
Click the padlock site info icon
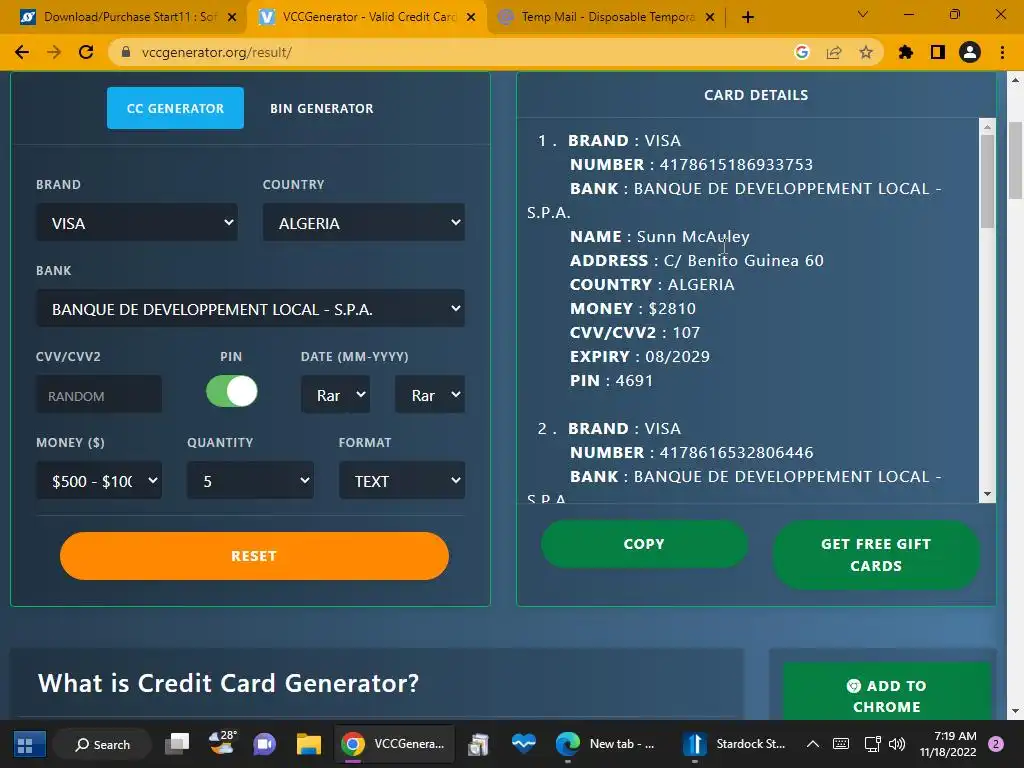click(x=126, y=52)
